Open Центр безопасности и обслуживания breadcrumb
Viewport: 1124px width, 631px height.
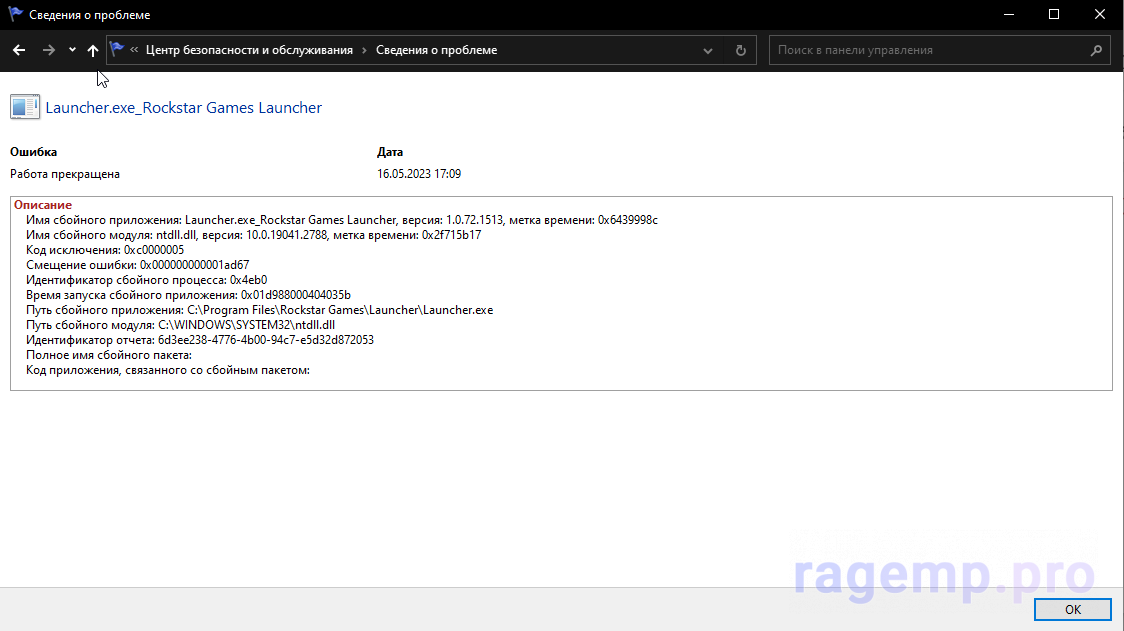pyautogui.click(x=249, y=50)
